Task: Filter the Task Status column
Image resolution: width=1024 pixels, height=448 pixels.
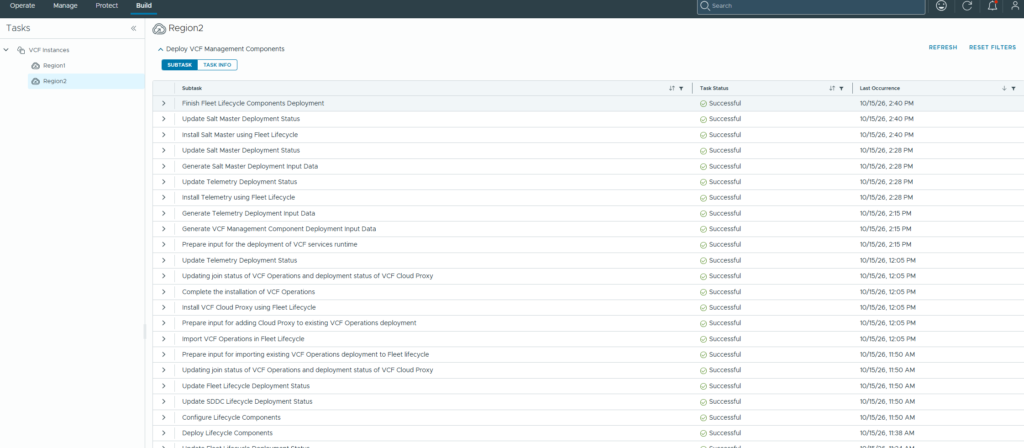Action: point(841,88)
